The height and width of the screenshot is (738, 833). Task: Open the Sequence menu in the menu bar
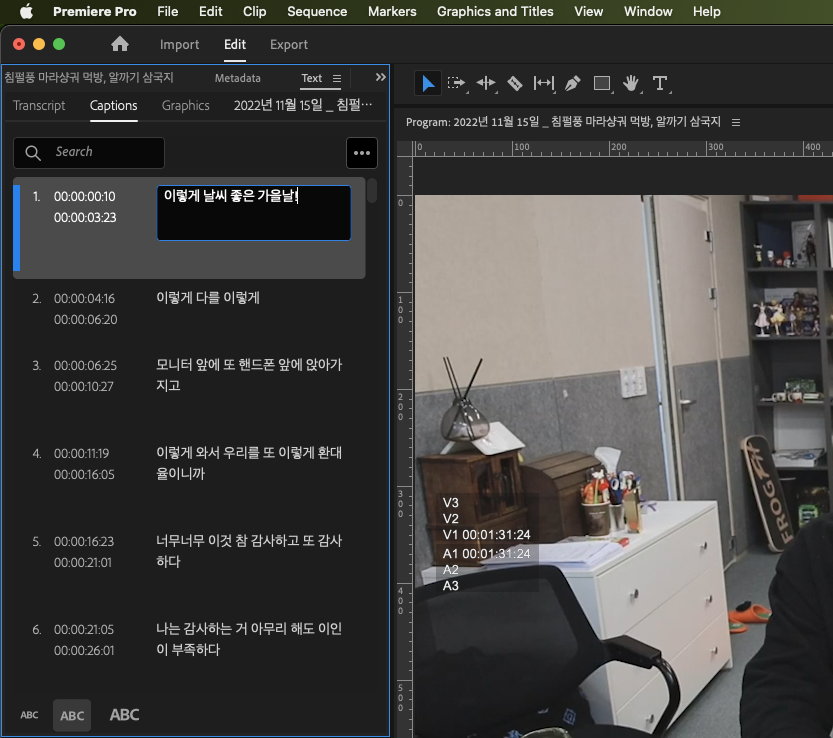(317, 11)
